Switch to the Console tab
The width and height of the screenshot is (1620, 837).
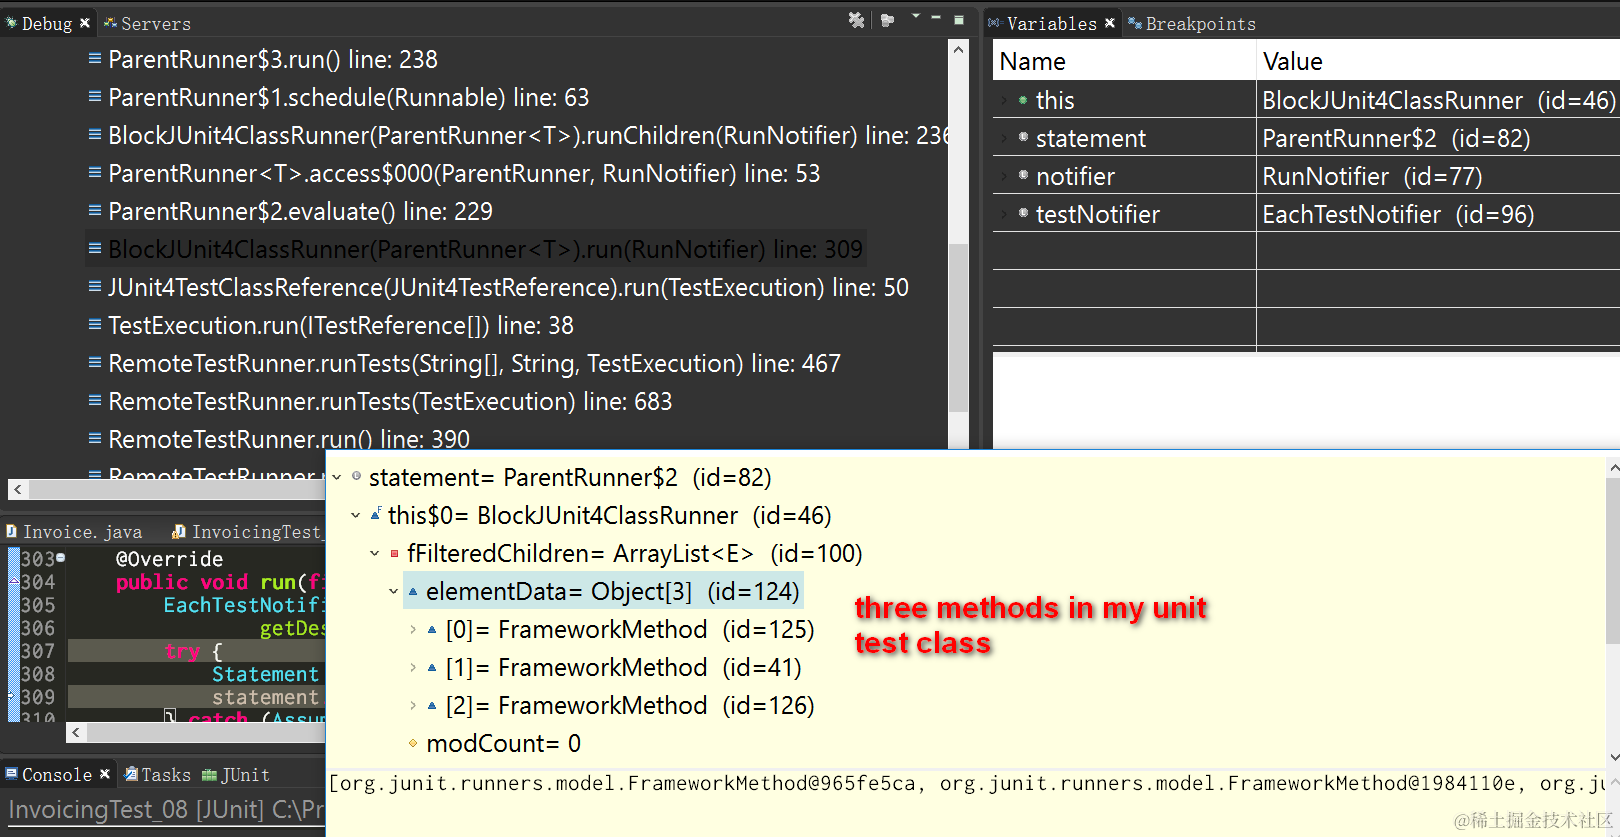tap(48, 775)
